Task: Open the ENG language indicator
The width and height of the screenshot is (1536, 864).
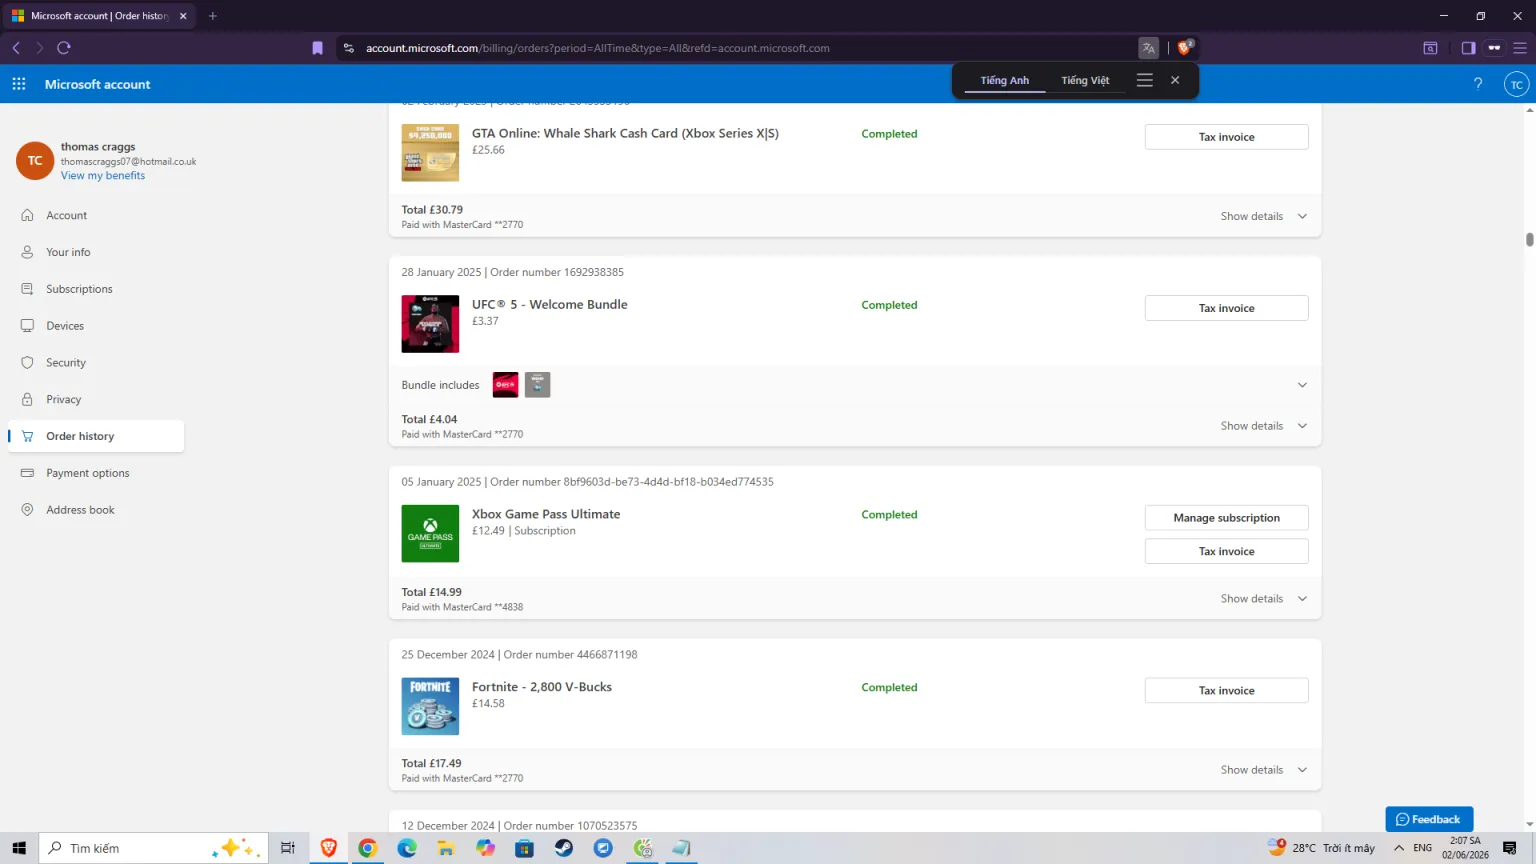Action: (1422, 848)
